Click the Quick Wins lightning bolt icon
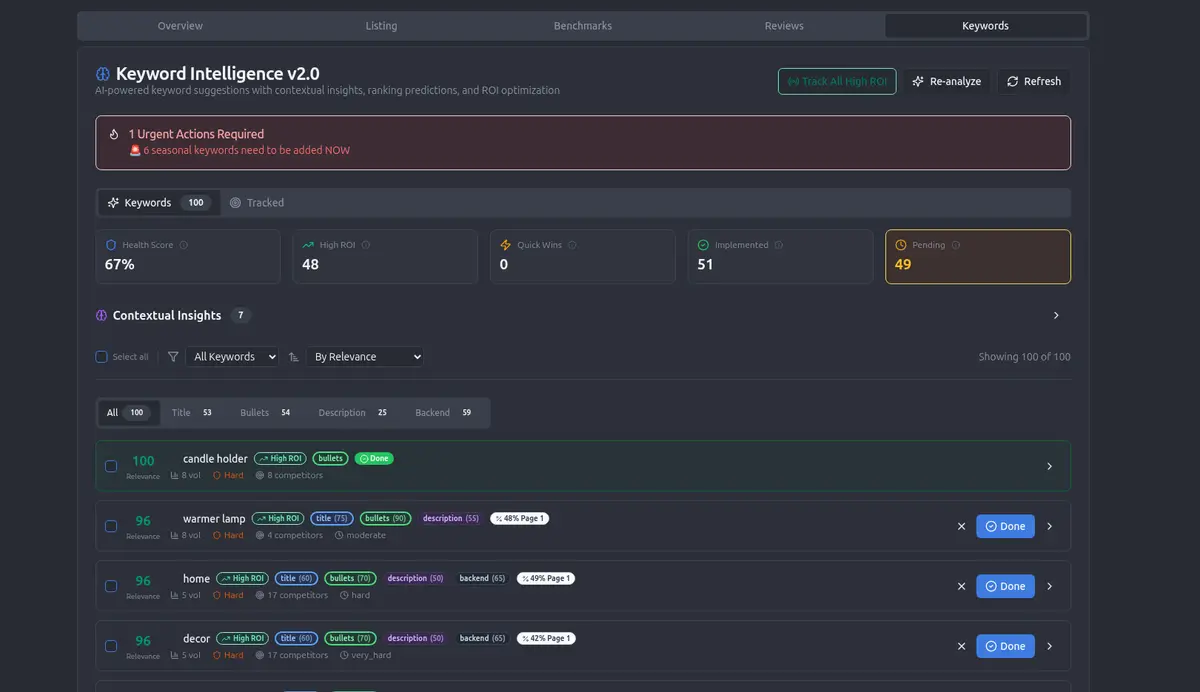Image resolution: width=1200 pixels, height=692 pixels. click(505, 244)
